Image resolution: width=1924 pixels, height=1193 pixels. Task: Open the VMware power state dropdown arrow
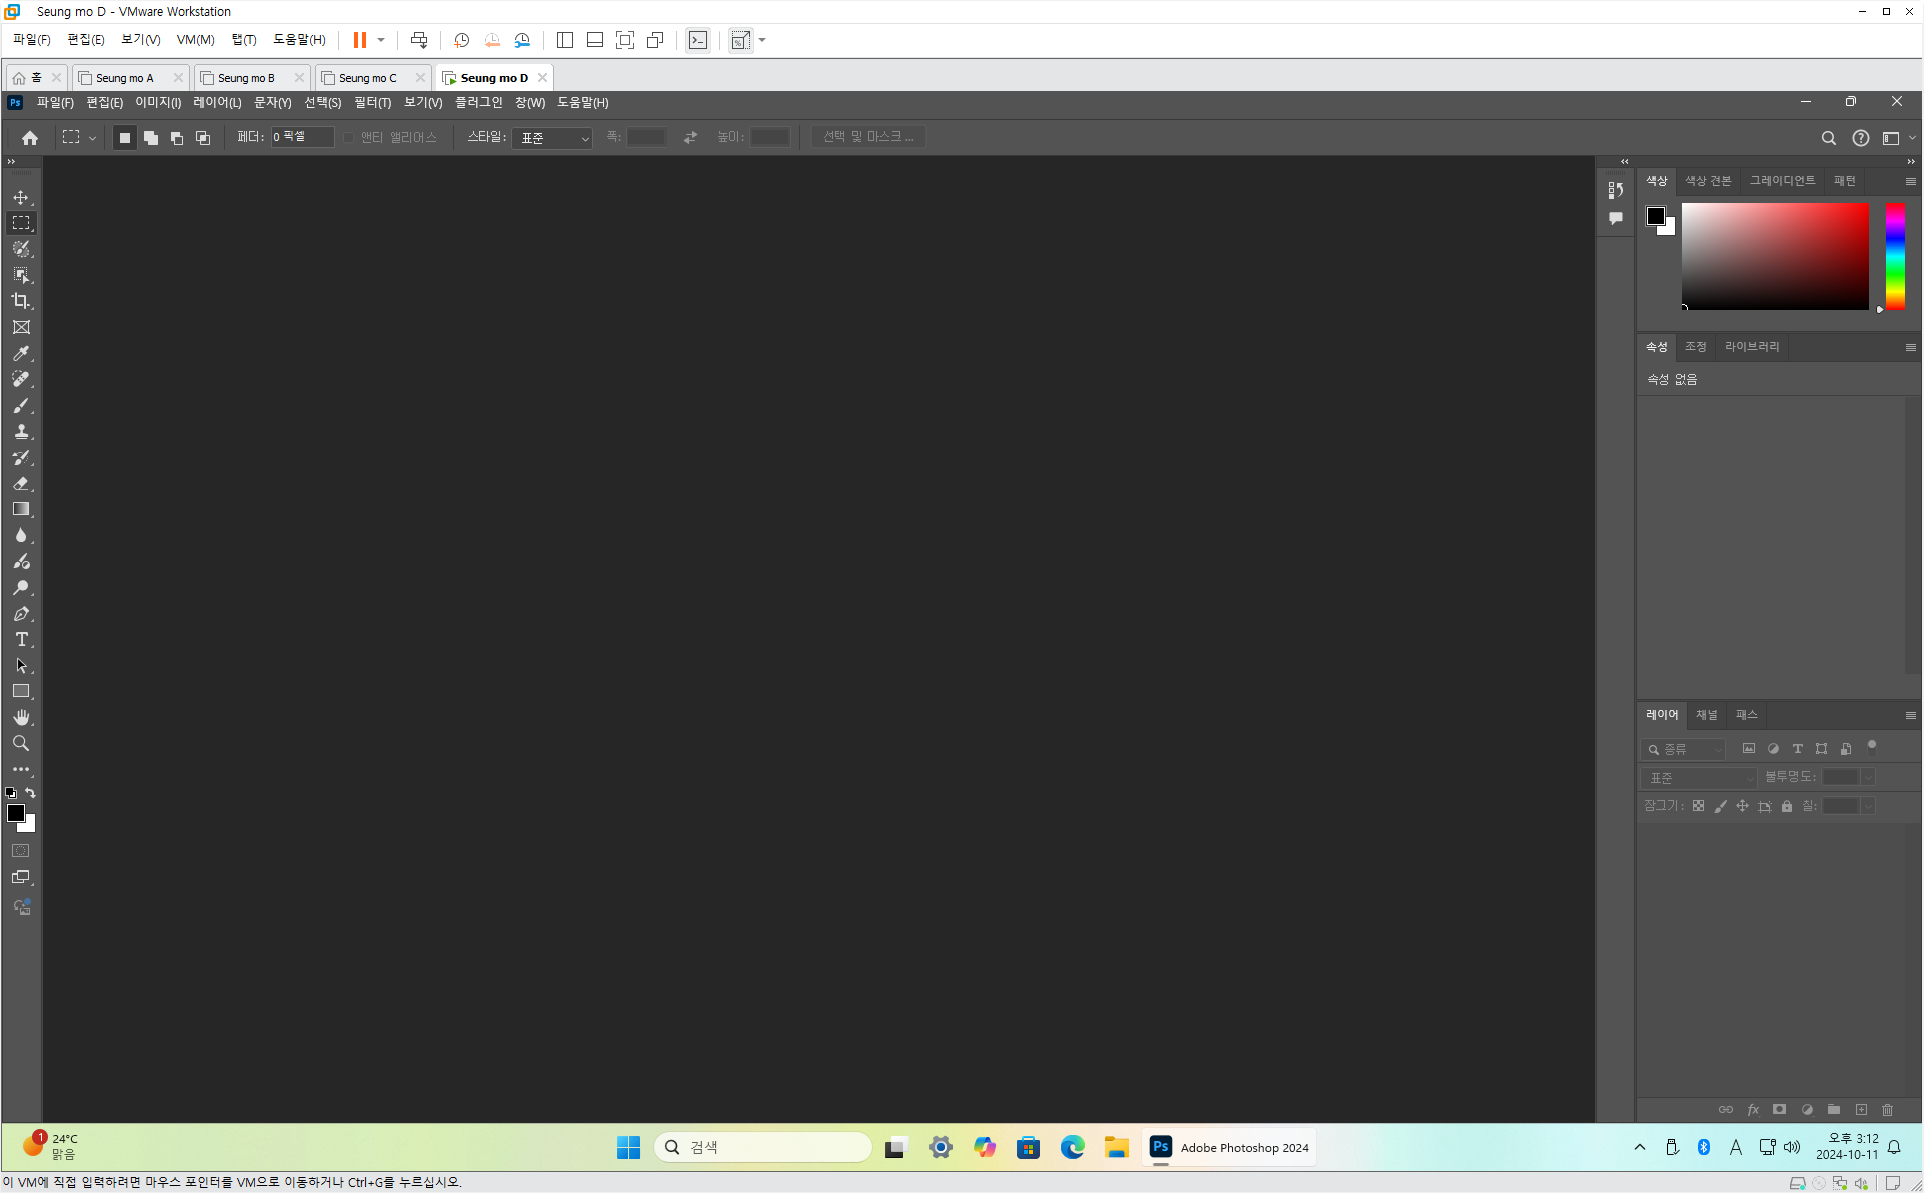click(x=381, y=40)
